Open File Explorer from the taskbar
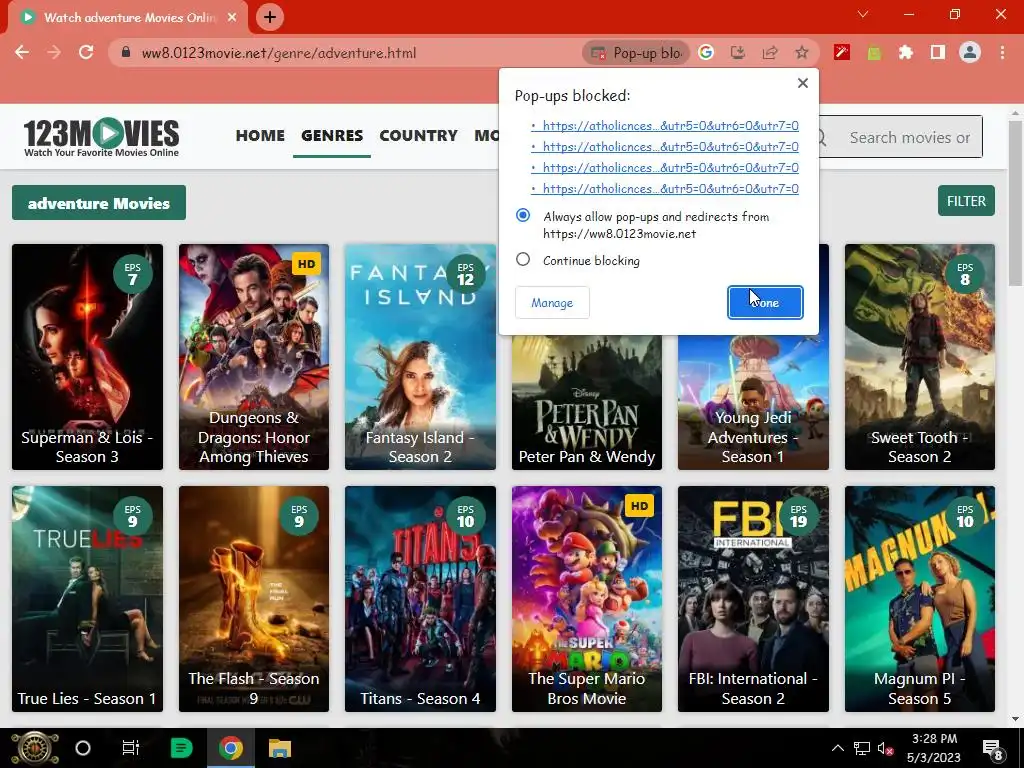 point(280,748)
